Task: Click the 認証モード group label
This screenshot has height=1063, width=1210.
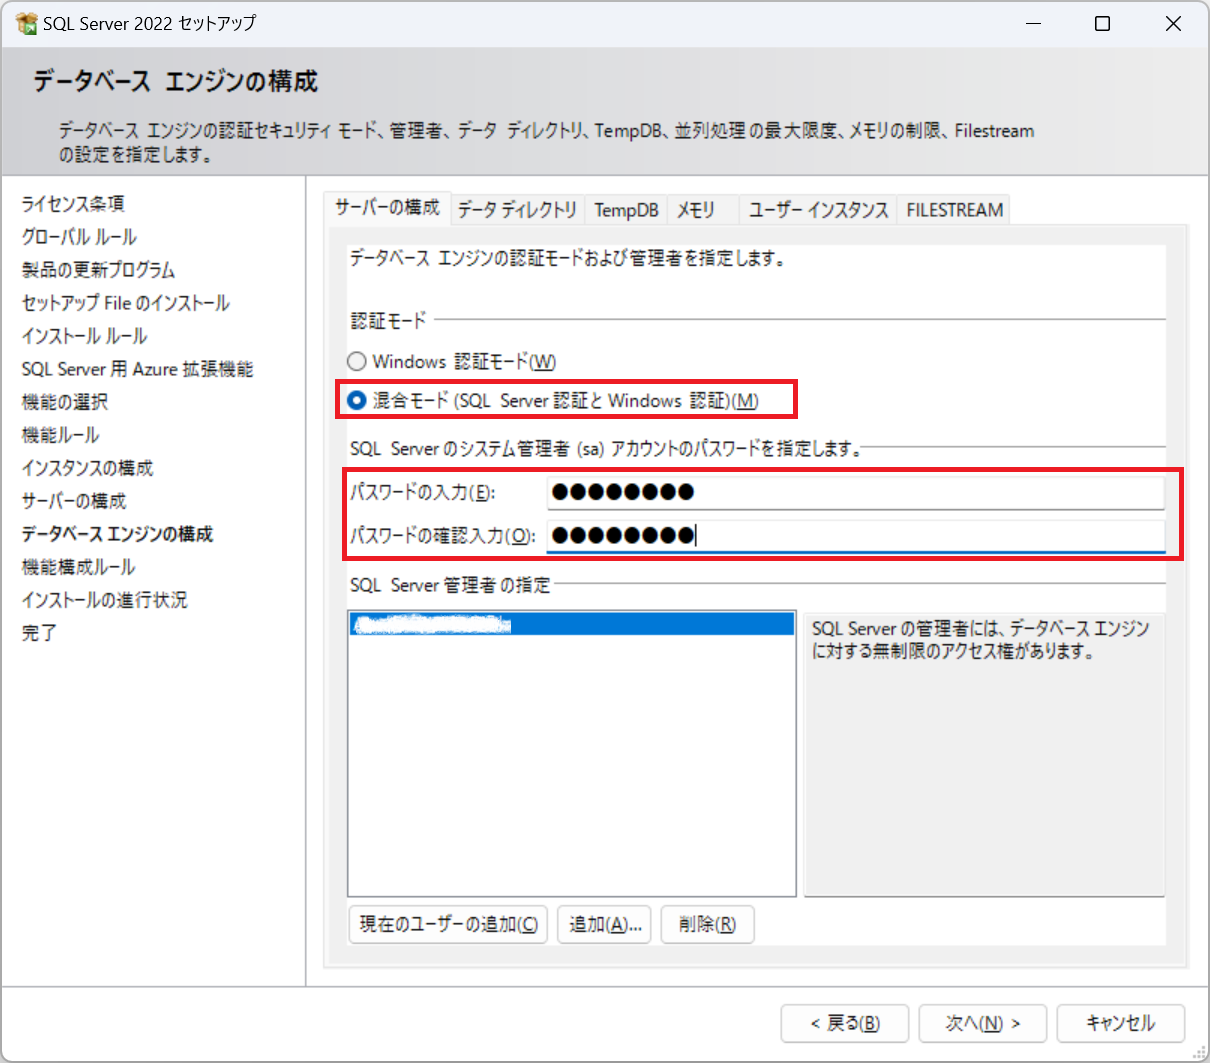Action: coord(388,320)
